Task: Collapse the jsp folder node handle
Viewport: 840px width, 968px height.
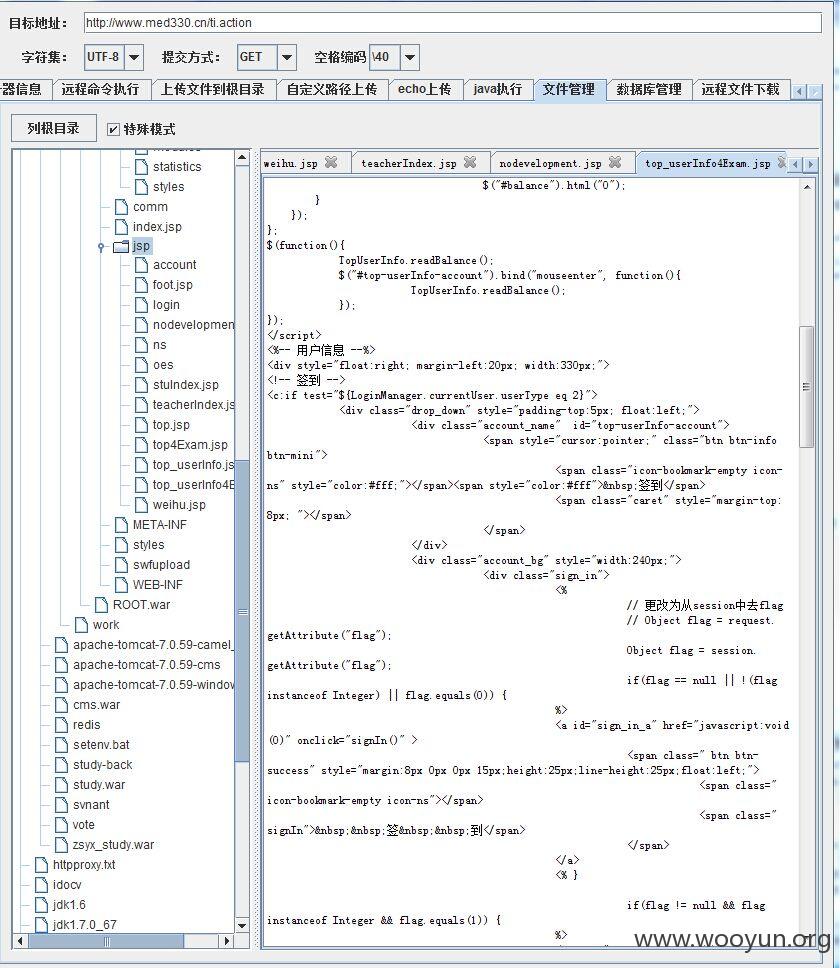Action: 101,247
